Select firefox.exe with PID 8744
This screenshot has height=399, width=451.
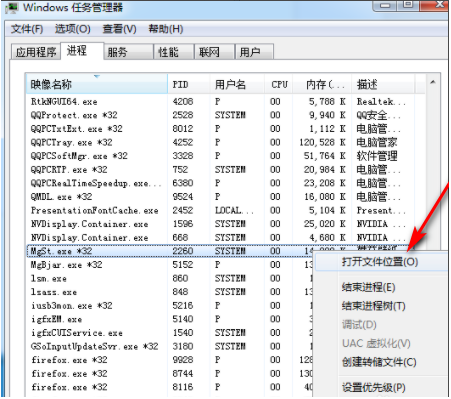click(x=170, y=374)
